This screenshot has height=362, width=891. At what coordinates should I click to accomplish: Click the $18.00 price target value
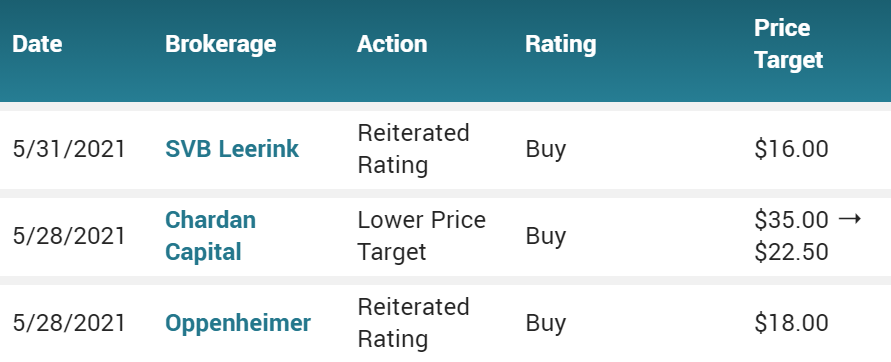coord(791,323)
